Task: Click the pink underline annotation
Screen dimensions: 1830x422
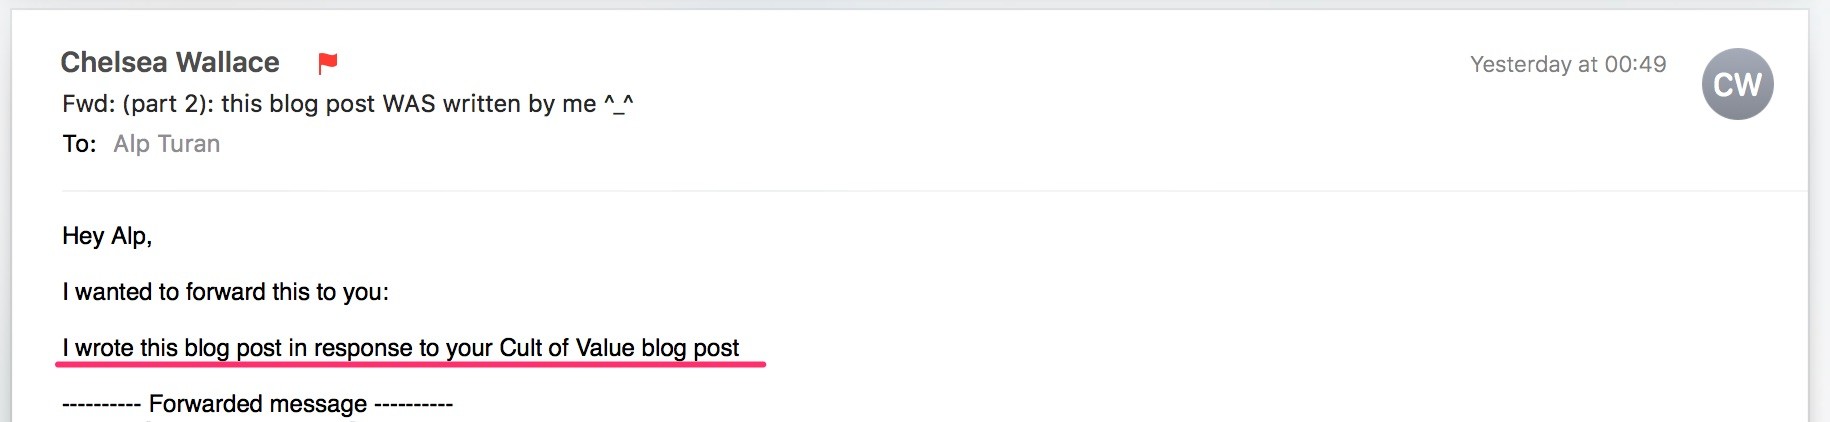Action: [411, 365]
